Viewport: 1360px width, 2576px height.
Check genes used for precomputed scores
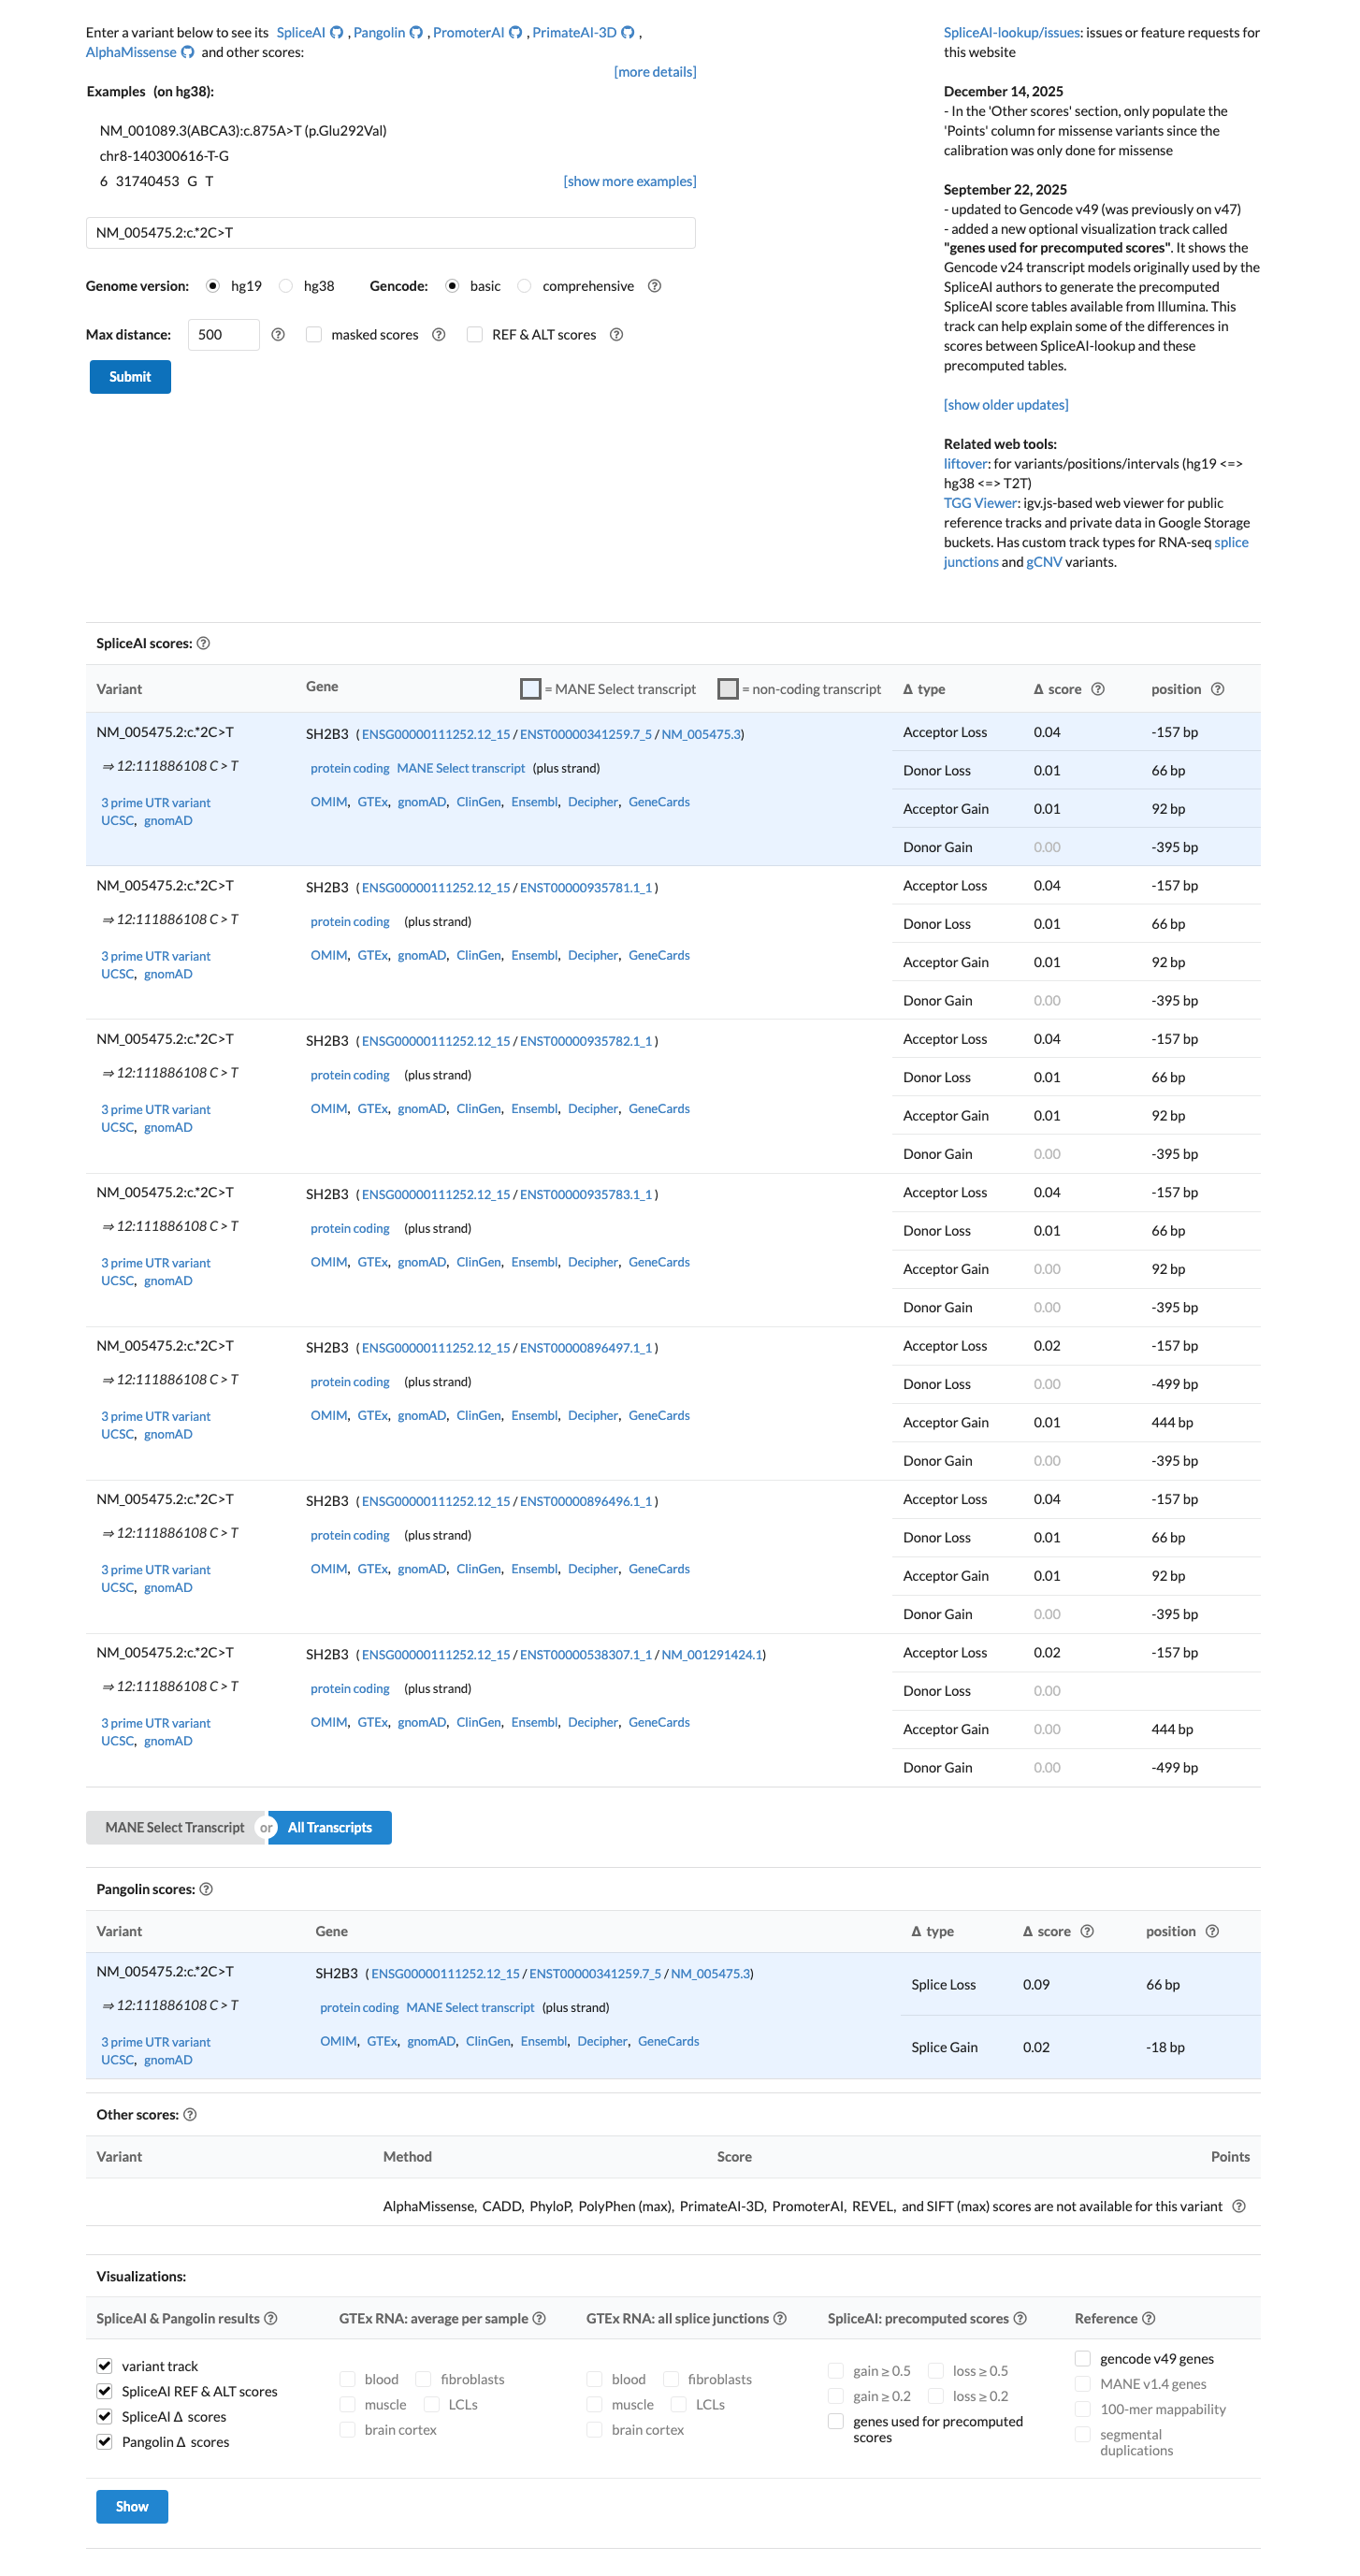coord(836,2421)
